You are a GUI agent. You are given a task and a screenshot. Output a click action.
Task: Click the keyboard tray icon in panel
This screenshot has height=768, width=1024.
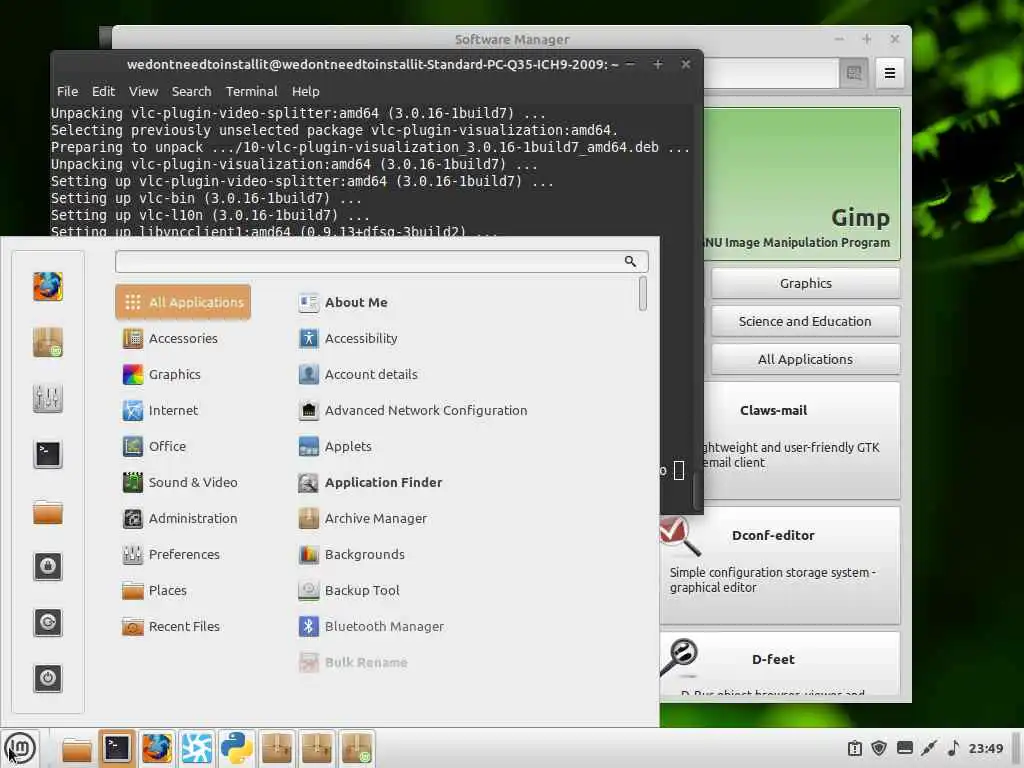(904, 748)
